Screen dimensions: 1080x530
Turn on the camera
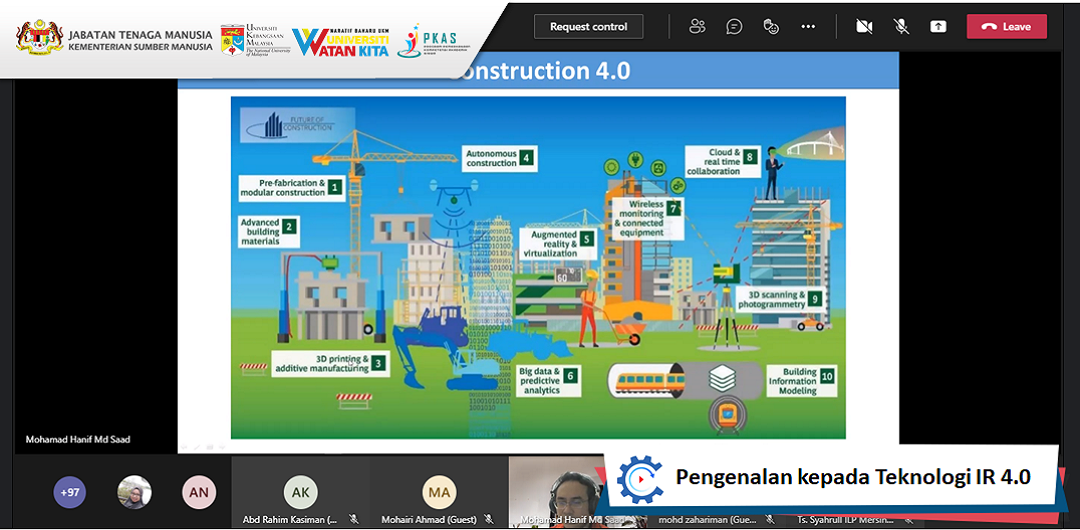(x=864, y=27)
